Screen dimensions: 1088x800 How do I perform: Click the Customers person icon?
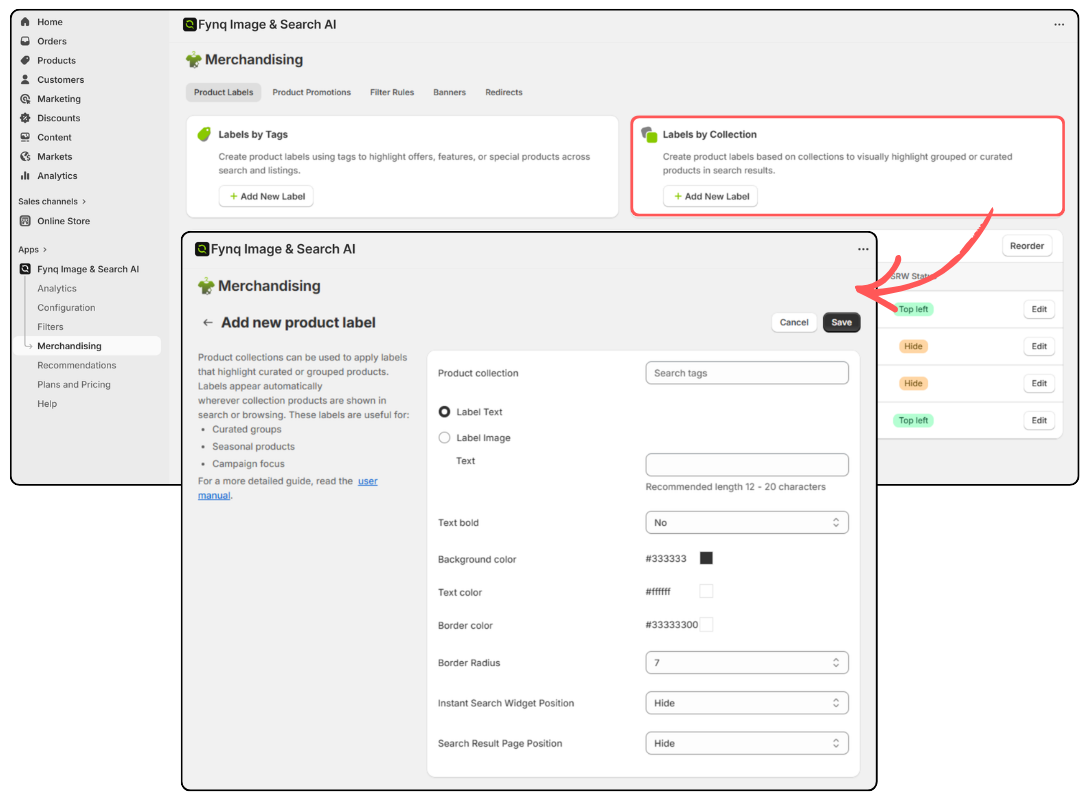click(x=25, y=80)
